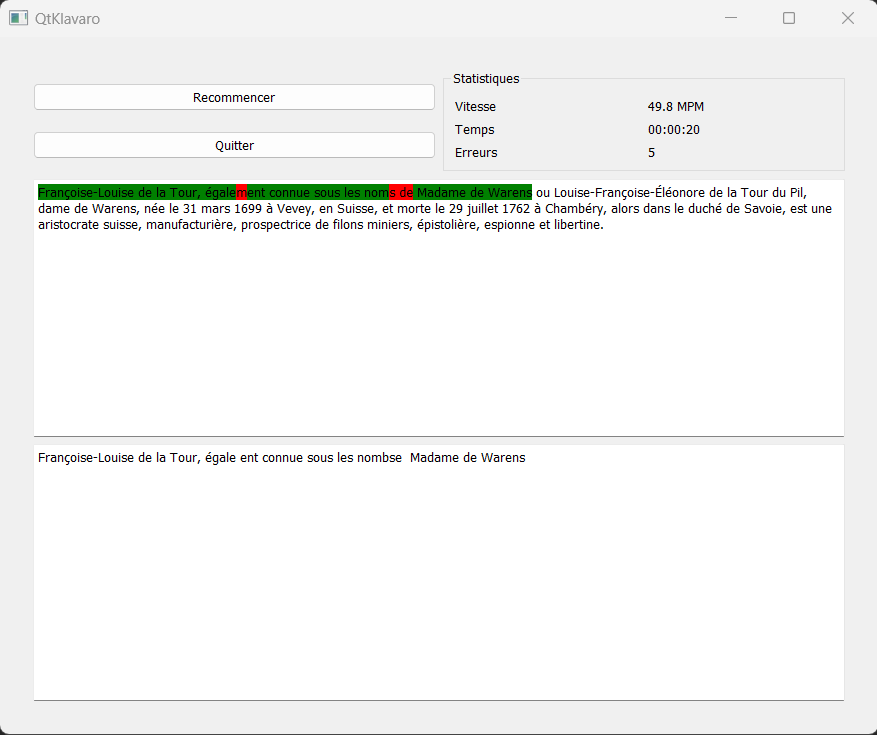The image size is (877, 735).
Task: Minimize the QtKlavaro window
Action: (730, 18)
